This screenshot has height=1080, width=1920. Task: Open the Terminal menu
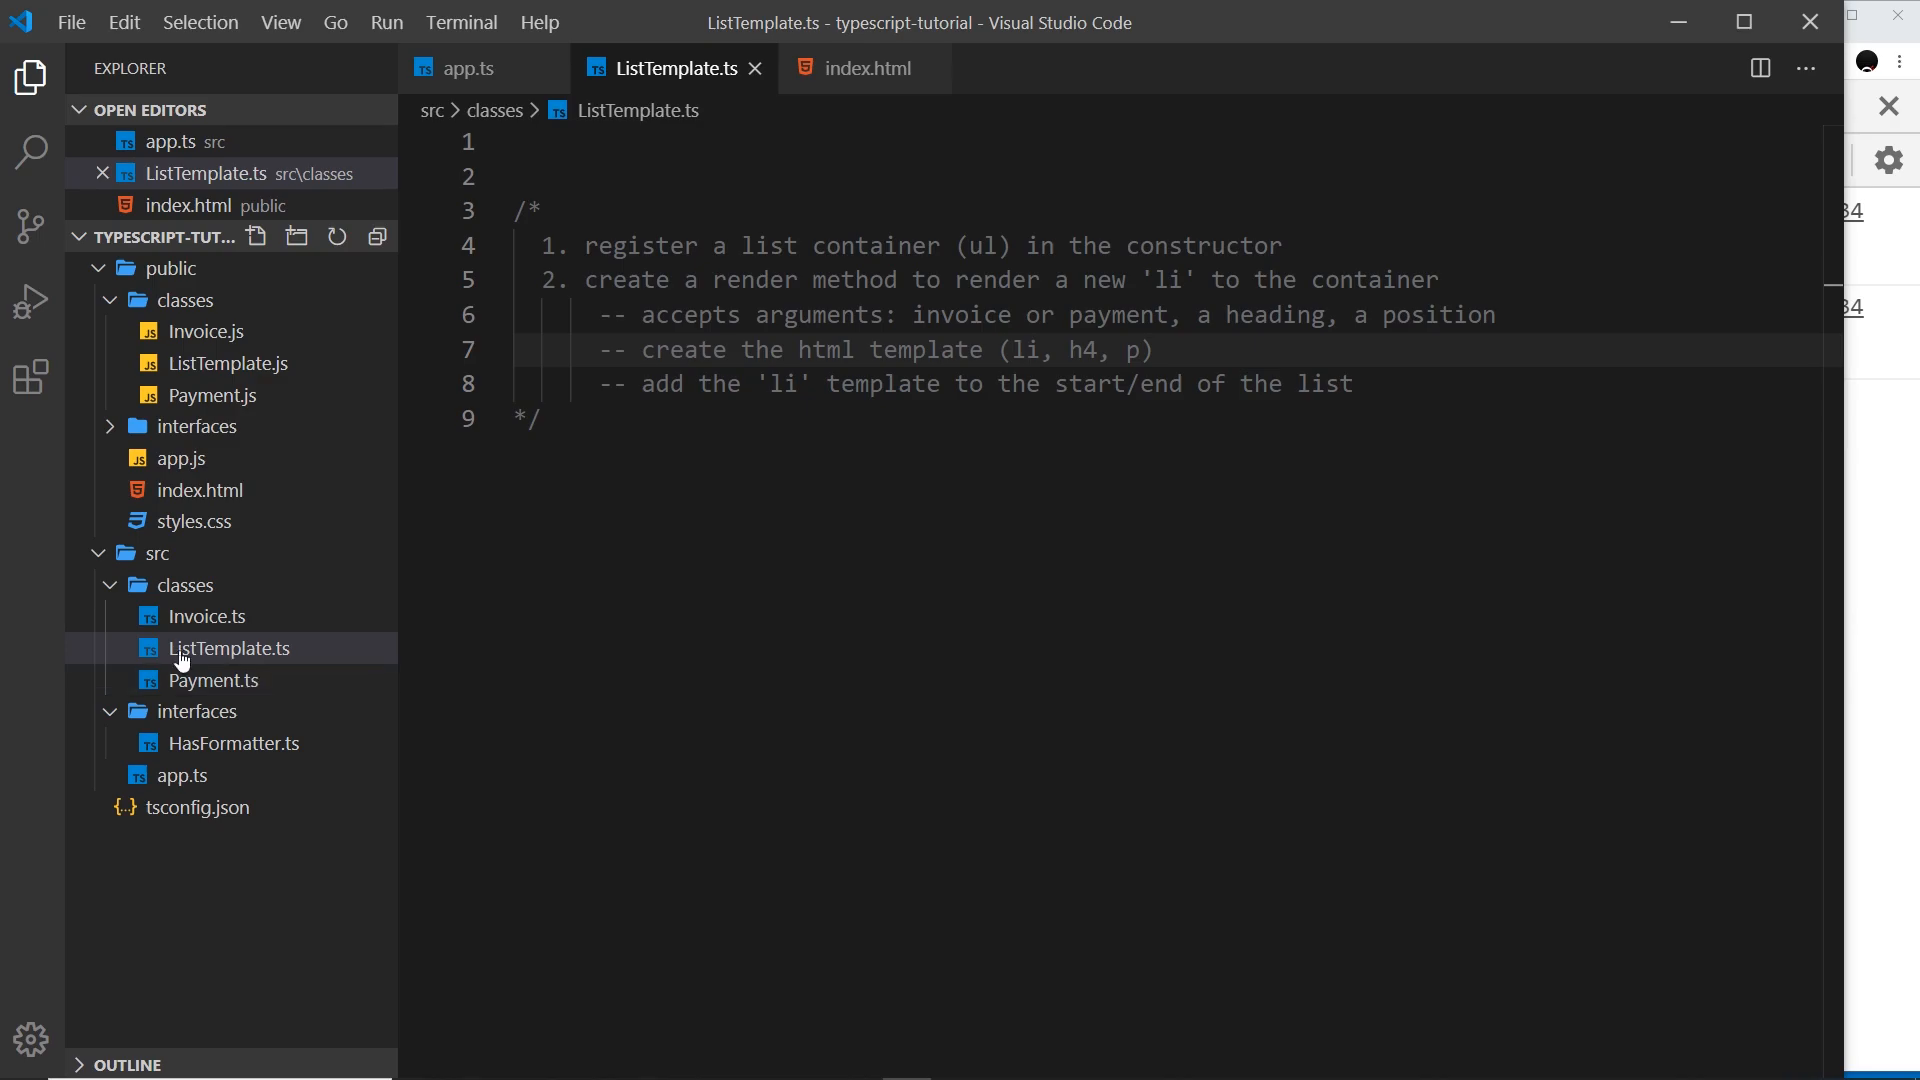click(461, 22)
